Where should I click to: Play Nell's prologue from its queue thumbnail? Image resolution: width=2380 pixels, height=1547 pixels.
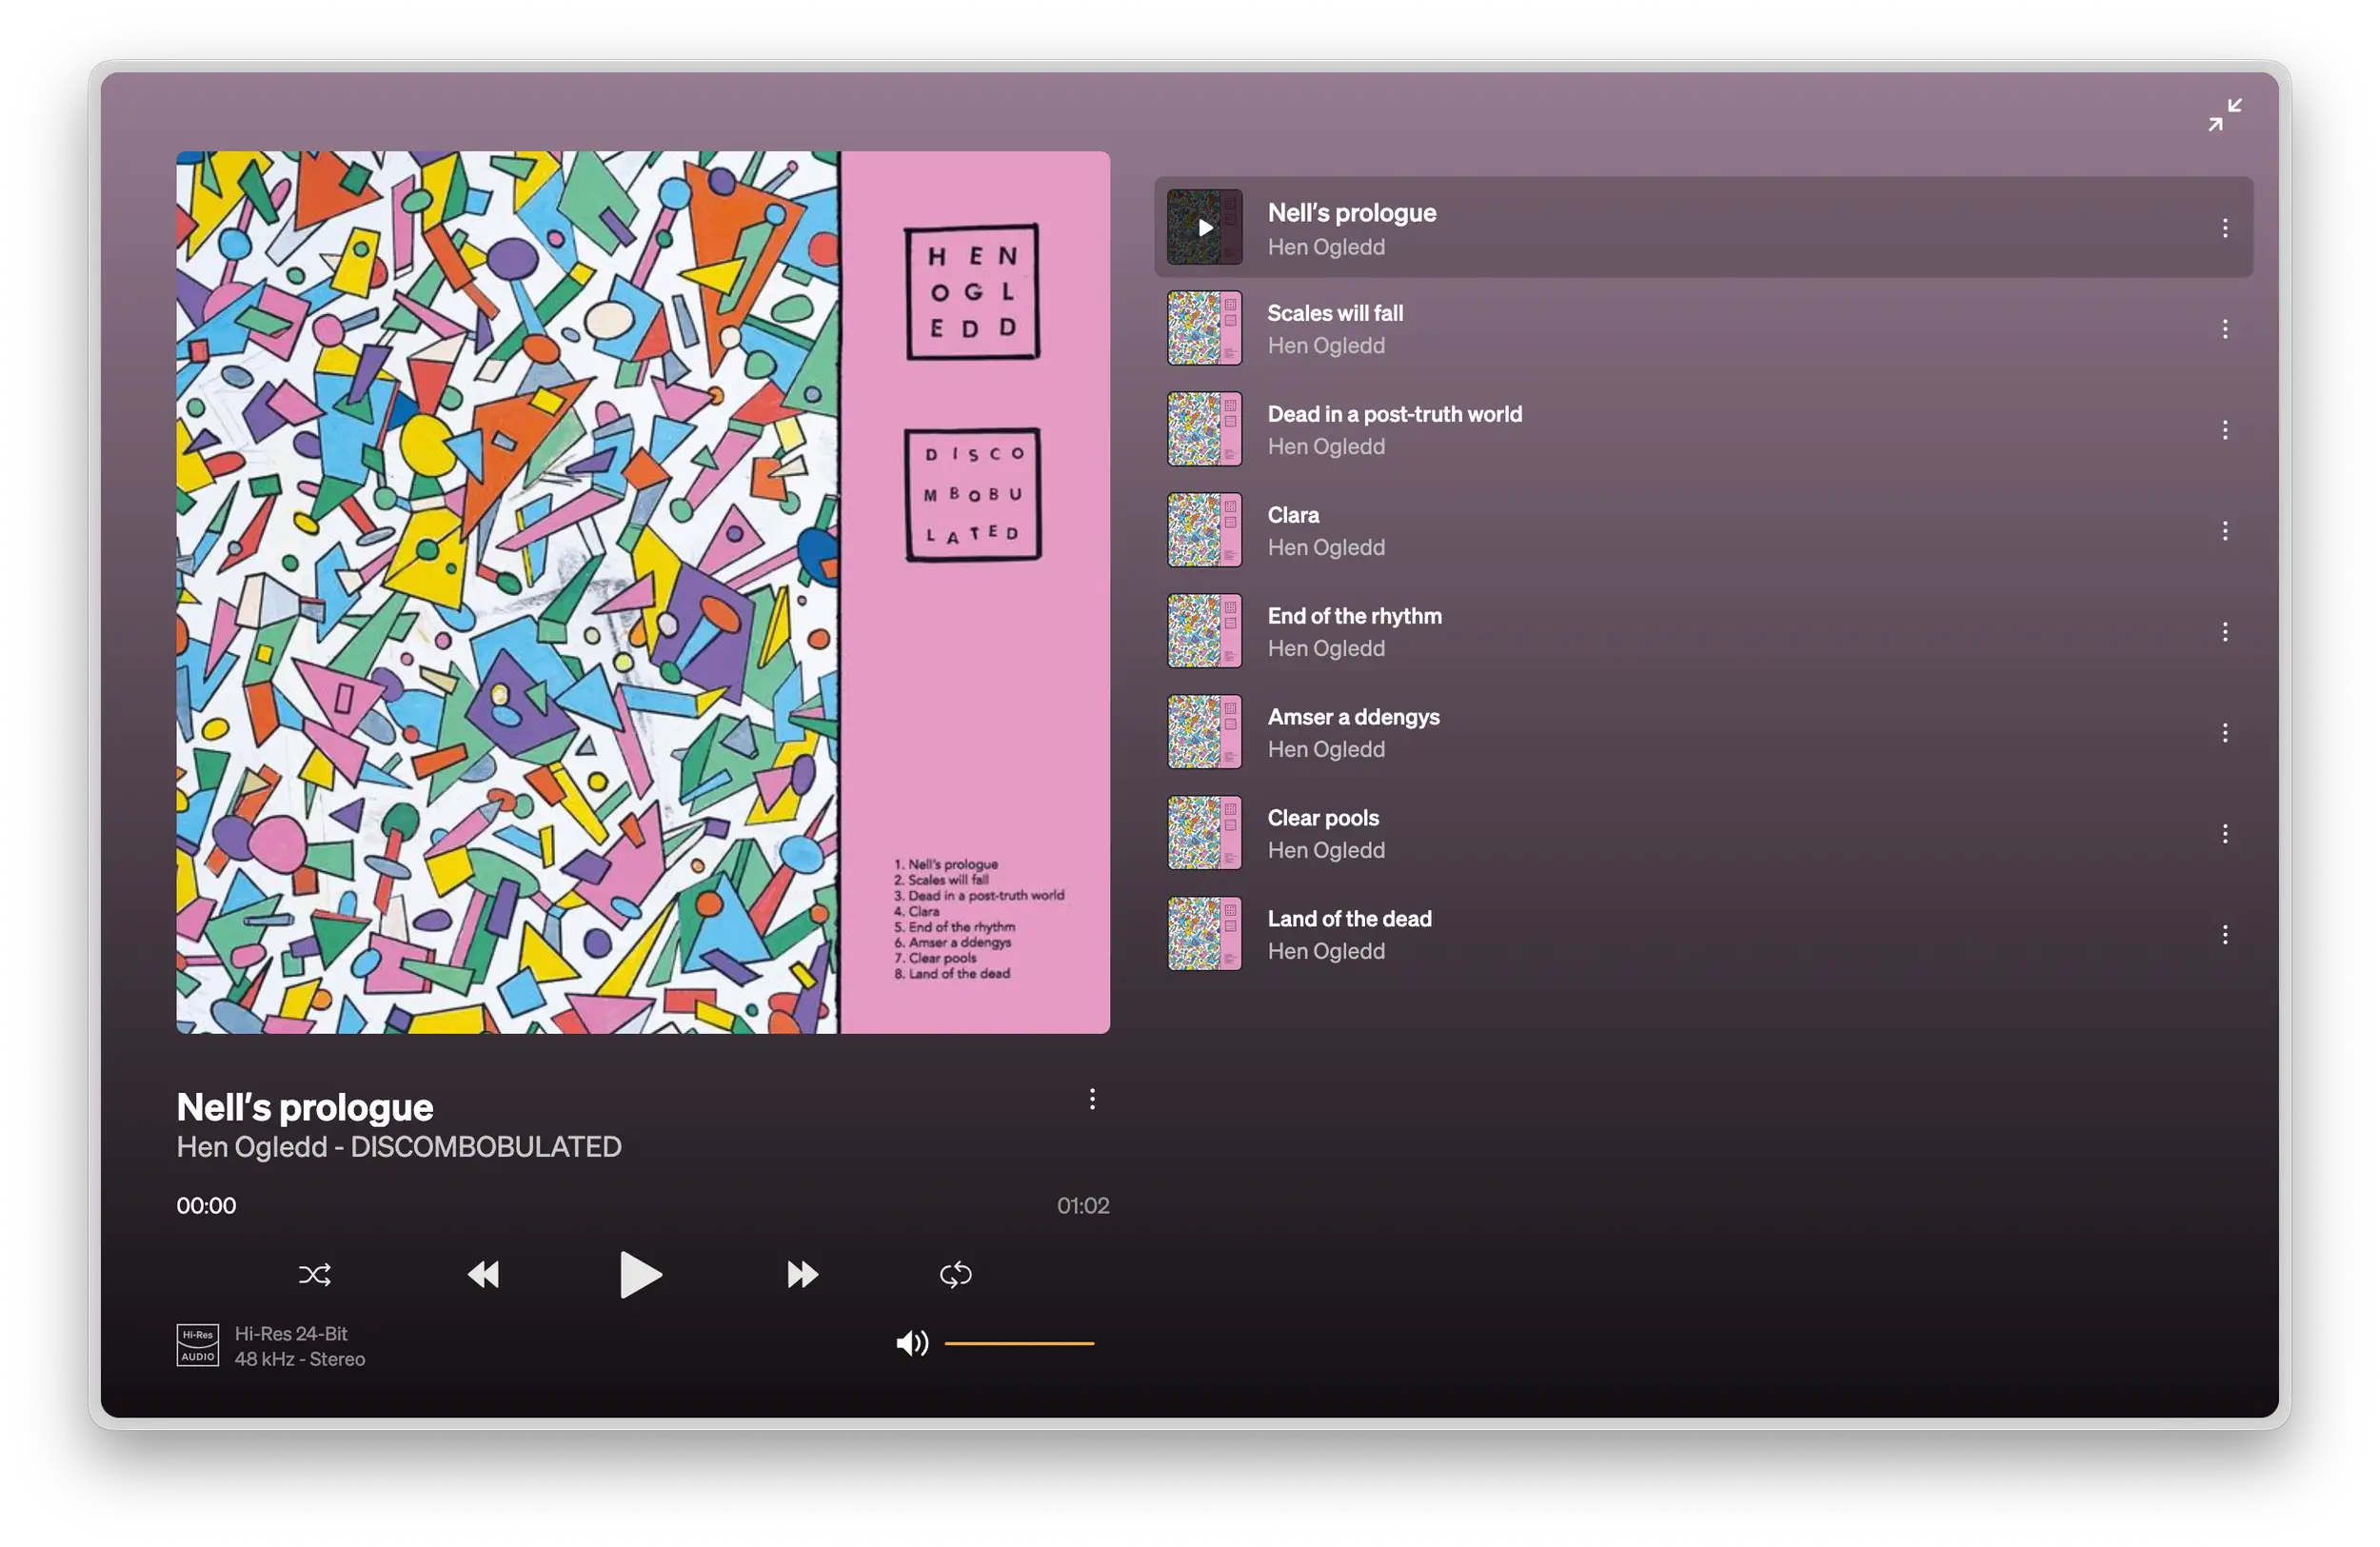click(x=1205, y=228)
